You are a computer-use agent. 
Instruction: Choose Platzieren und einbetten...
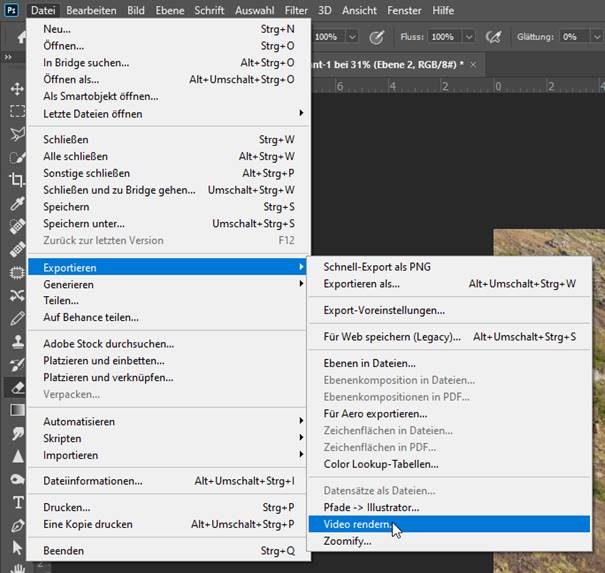(169, 361)
